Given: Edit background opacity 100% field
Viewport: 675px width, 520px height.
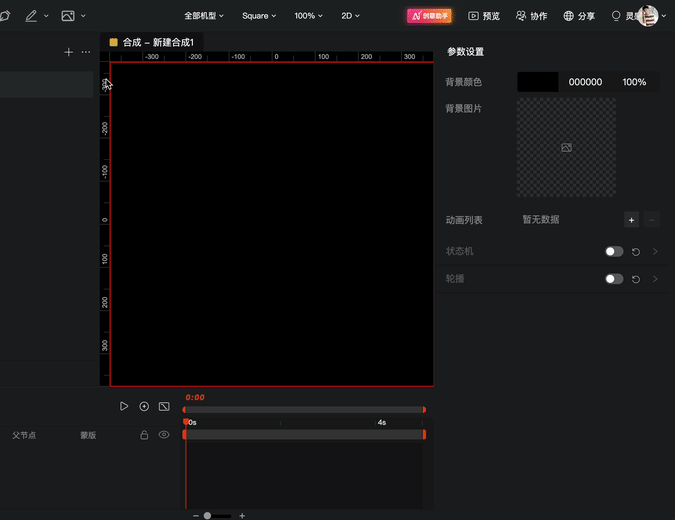Looking at the screenshot, I should point(634,82).
